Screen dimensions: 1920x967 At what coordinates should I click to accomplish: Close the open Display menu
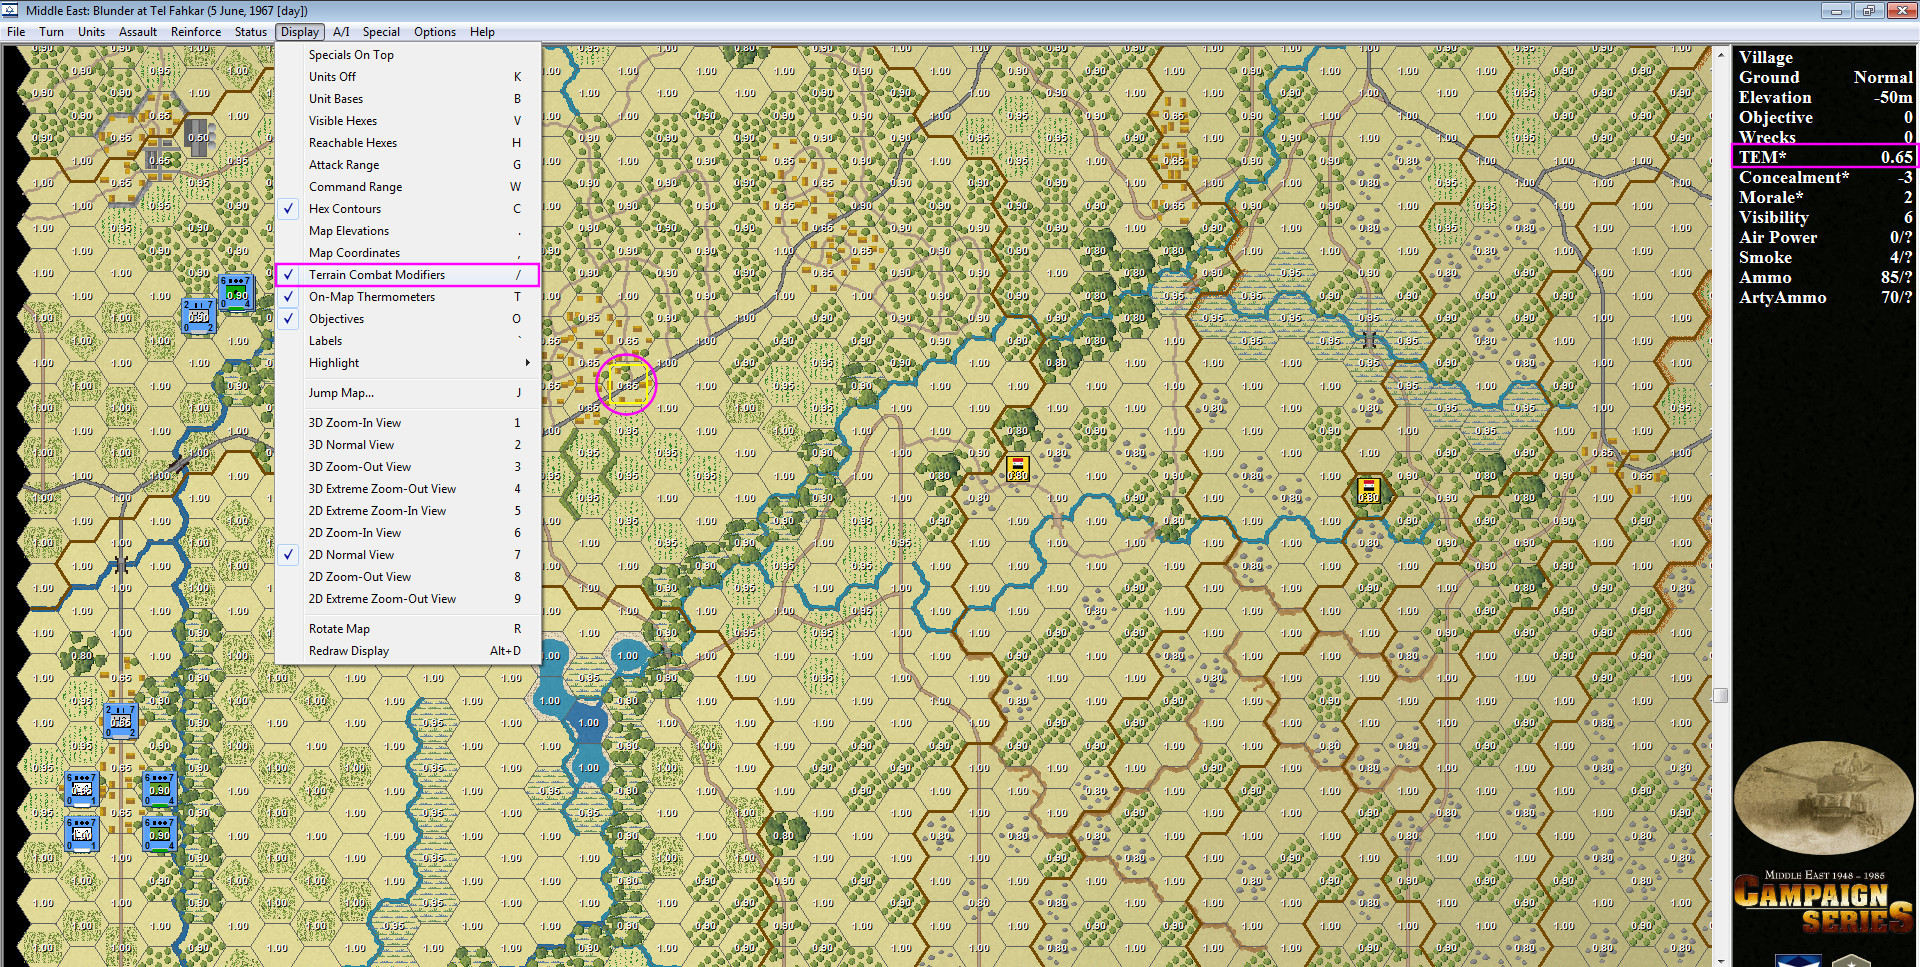[300, 32]
